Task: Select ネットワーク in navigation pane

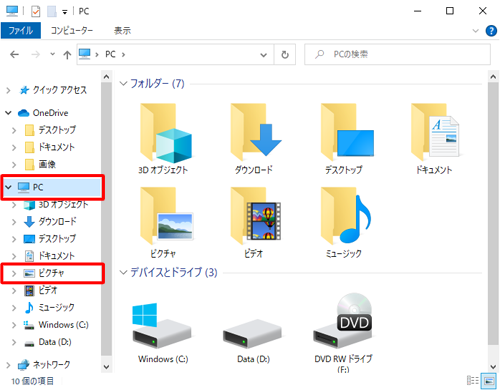Action: click(51, 365)
